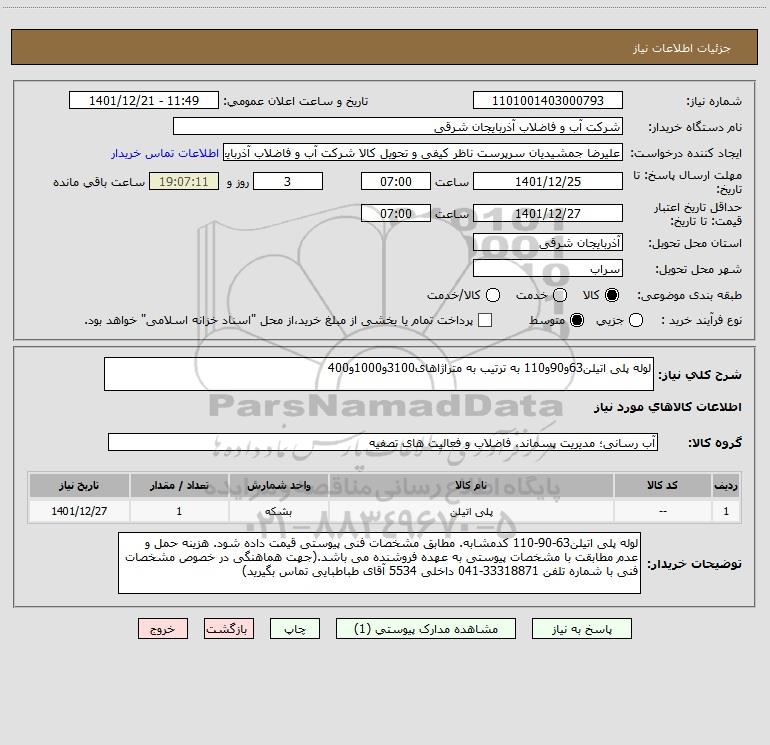The height and width of the screenshot is (745, 770).
Task: Click the general description field لوله پلی اتیلن
Action: 379,374
